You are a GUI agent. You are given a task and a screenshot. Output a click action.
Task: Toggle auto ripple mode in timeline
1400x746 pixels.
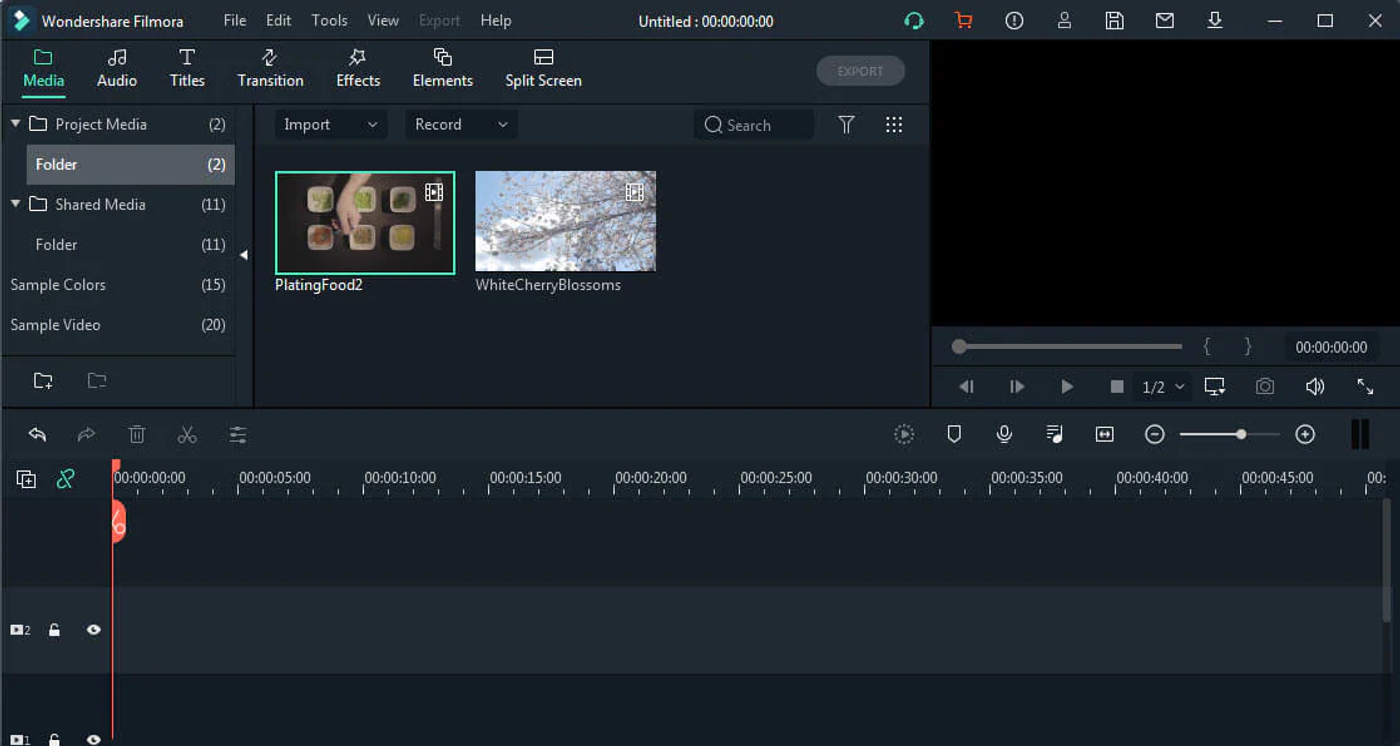66,479
